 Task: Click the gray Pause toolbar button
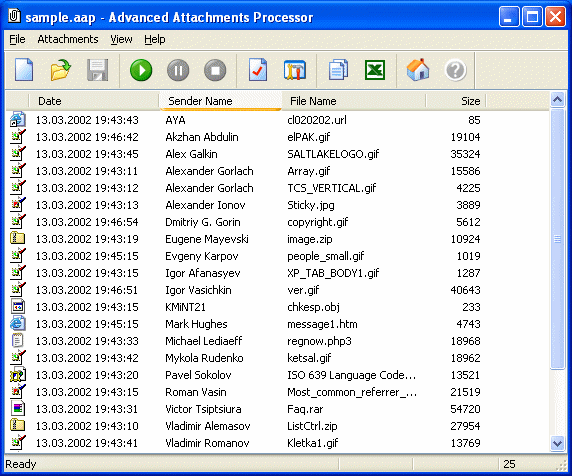click(x=178, y=70)
